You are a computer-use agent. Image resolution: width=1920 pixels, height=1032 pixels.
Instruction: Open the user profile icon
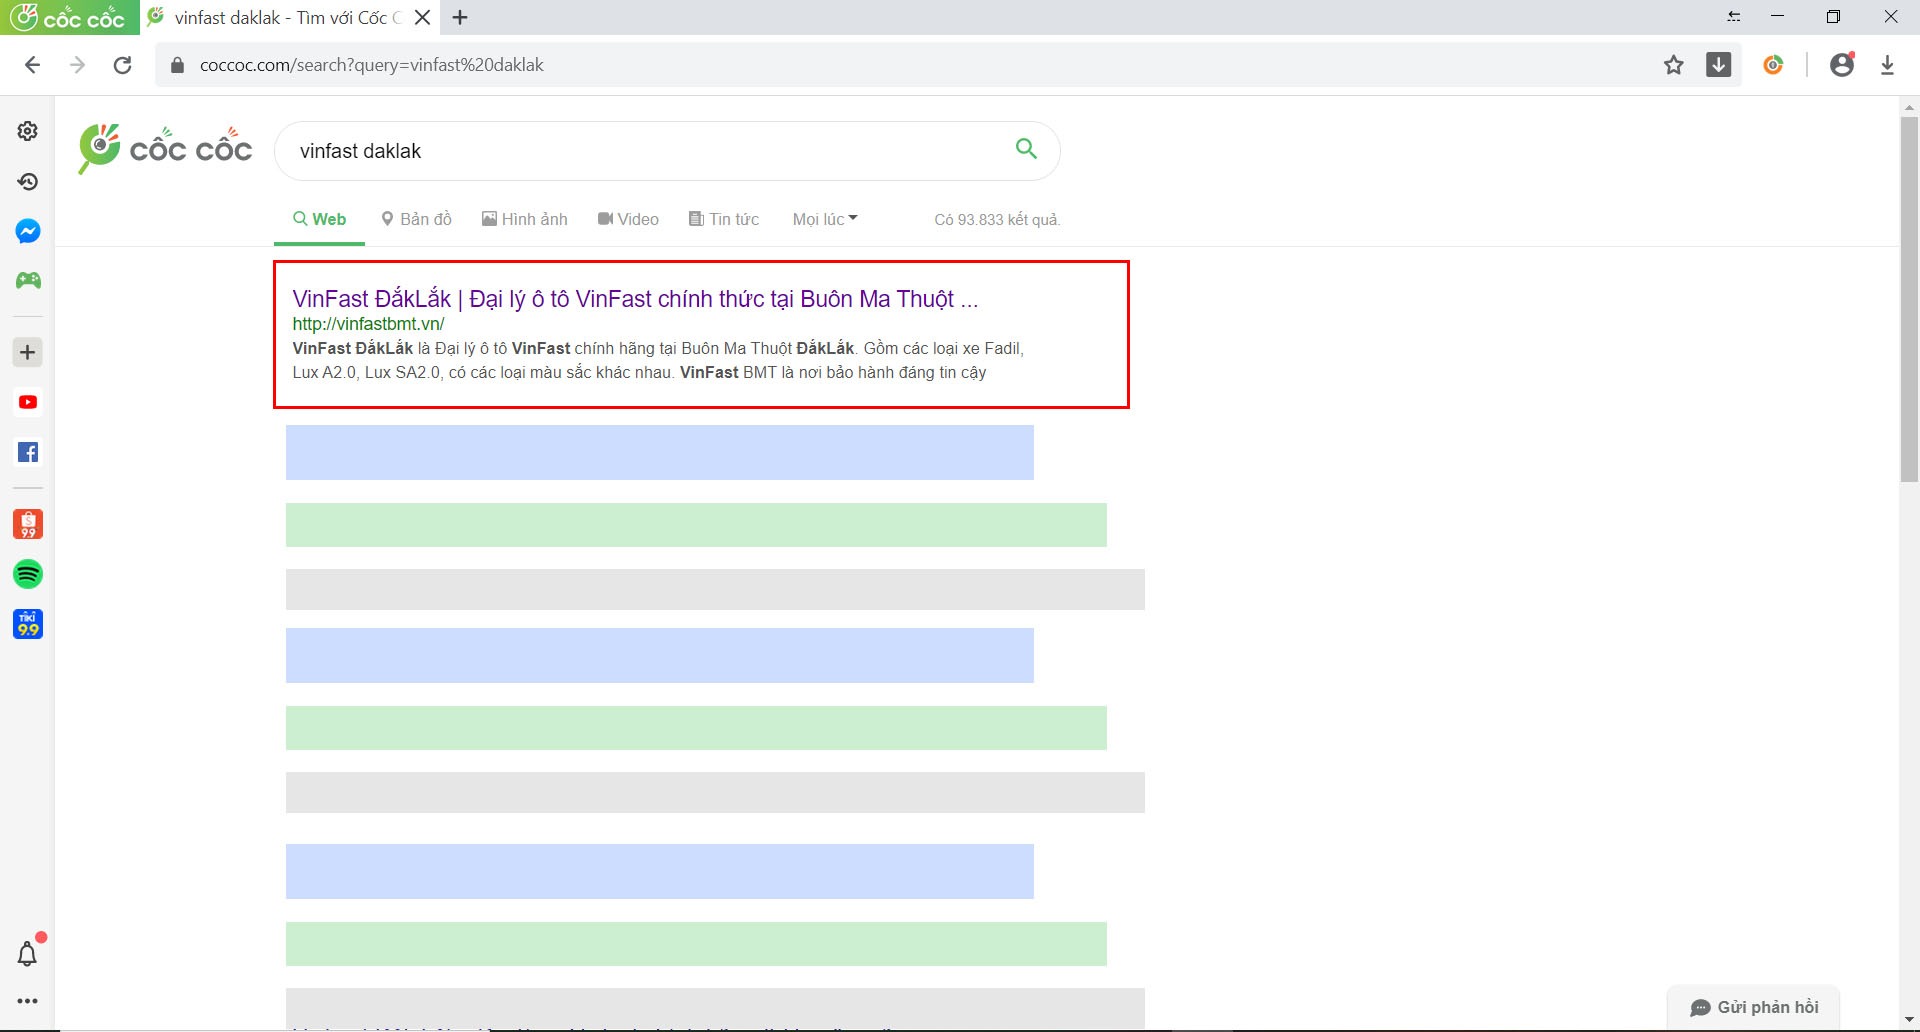click(x=1842, y=65)
